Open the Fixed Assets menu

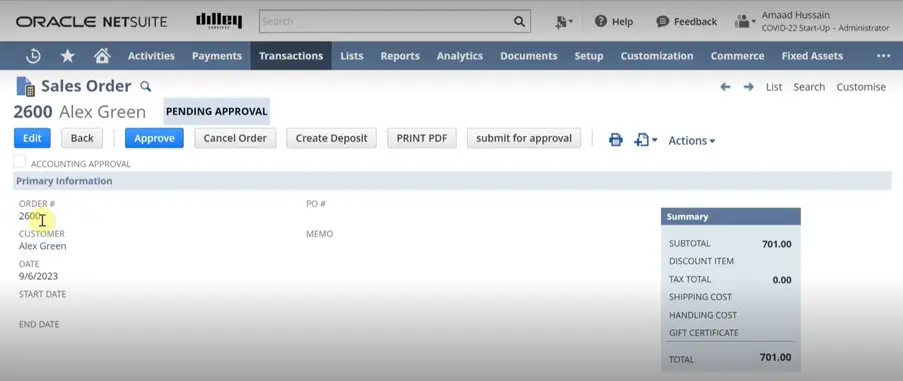point(812,56)
